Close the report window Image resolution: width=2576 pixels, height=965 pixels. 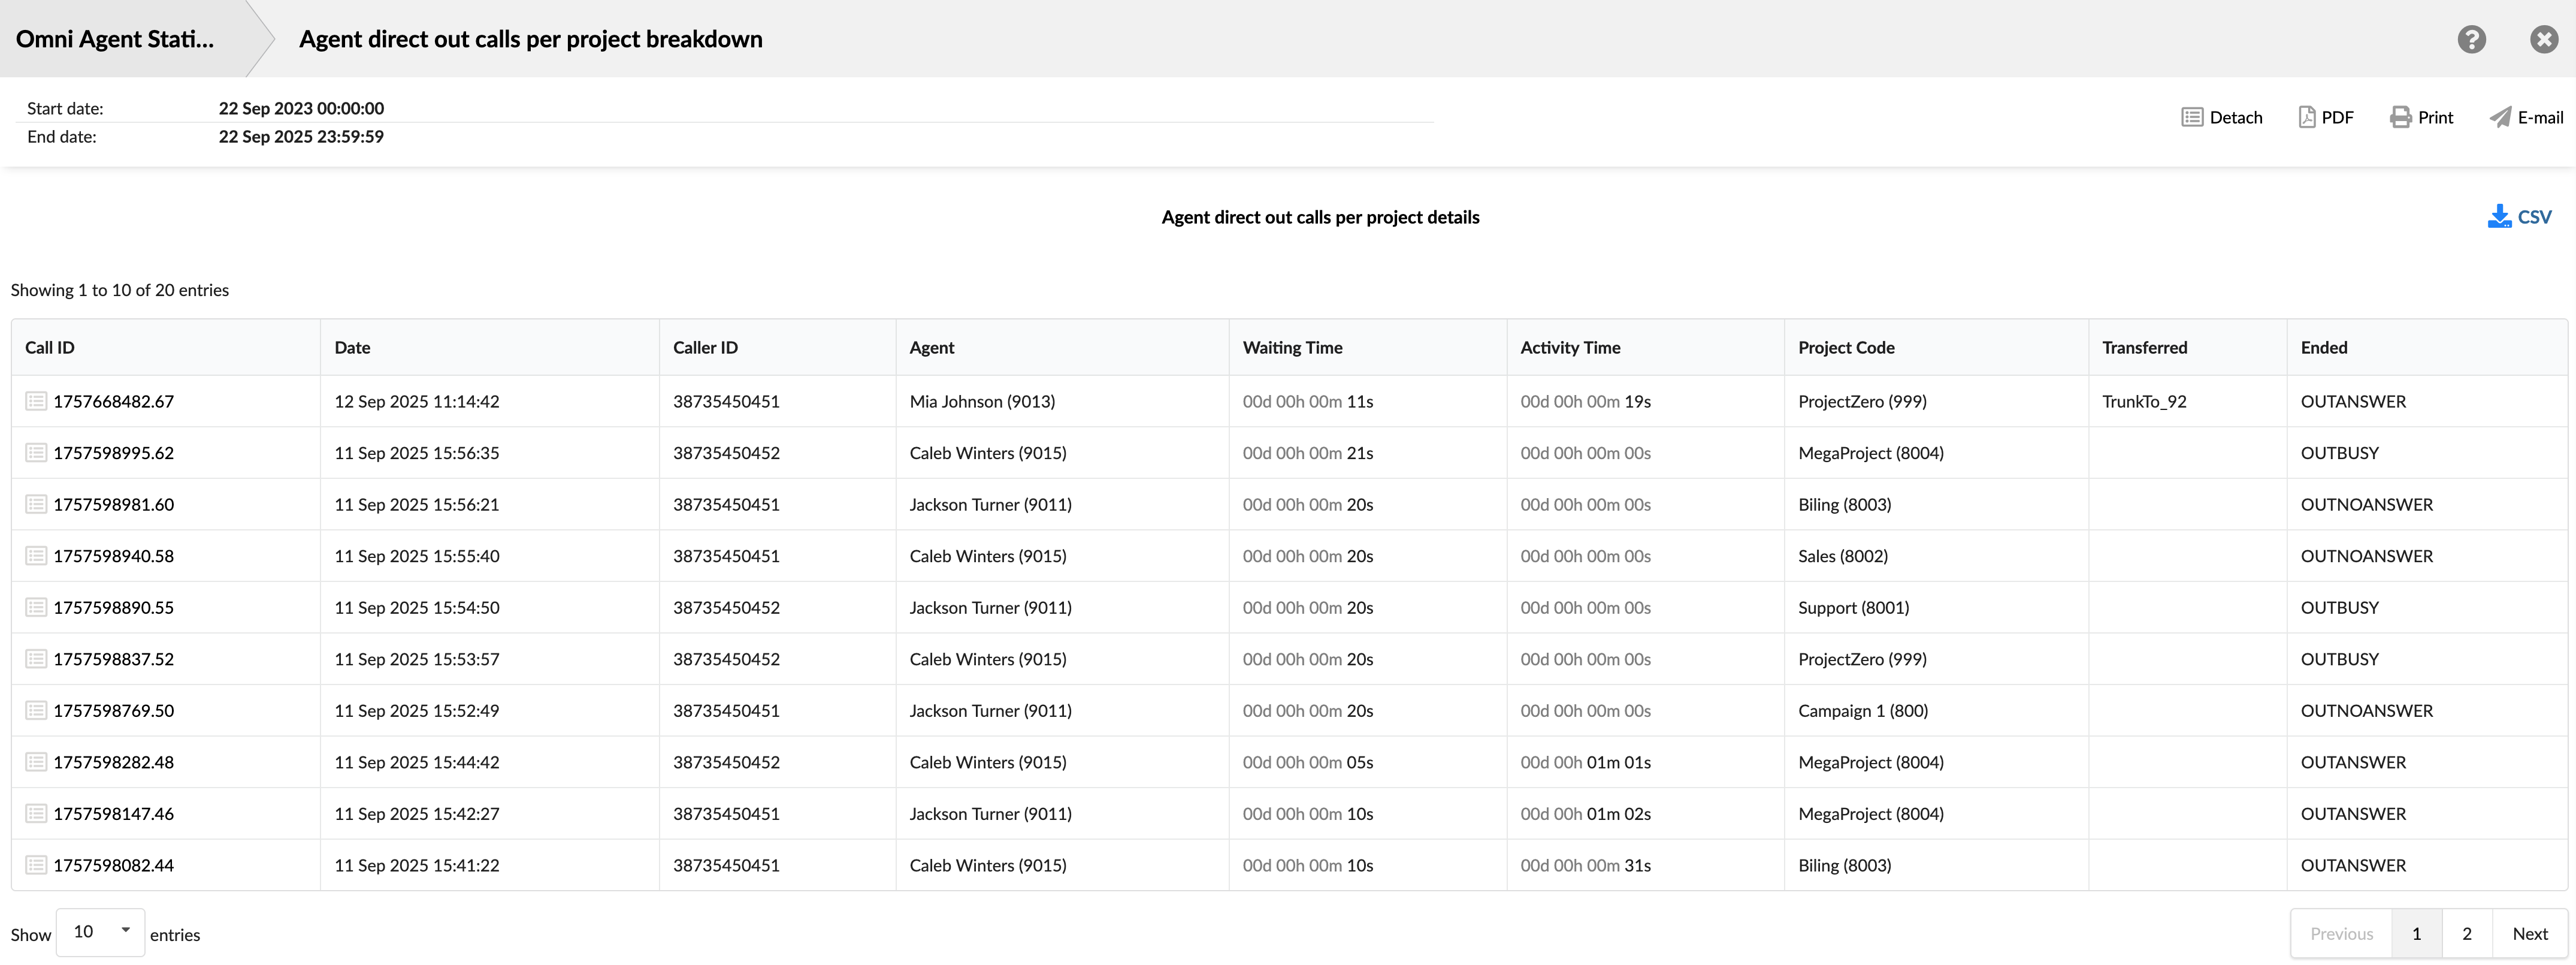(2543, 39)
